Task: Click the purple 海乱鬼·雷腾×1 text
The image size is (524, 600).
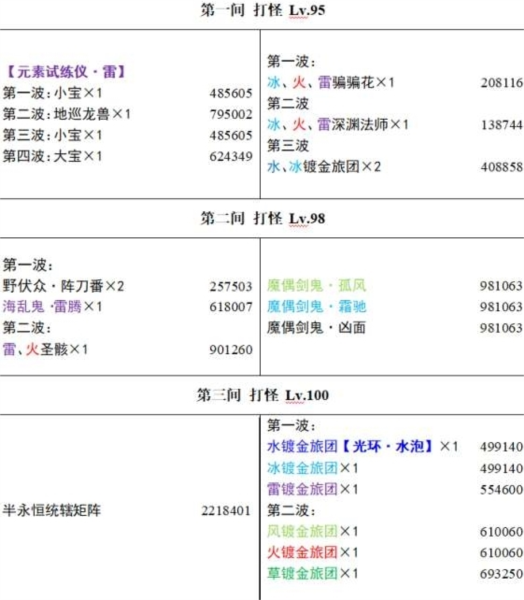Action: coord(52,307)
